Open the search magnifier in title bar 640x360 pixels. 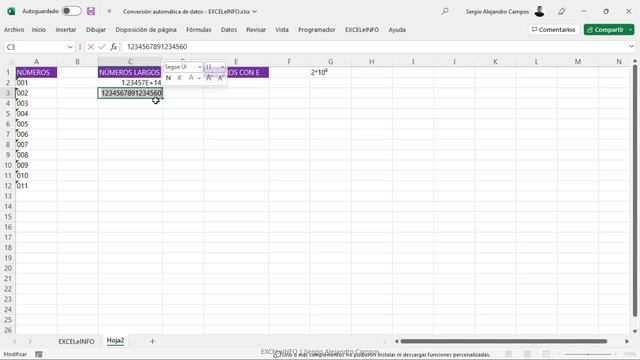coord(445,11)
